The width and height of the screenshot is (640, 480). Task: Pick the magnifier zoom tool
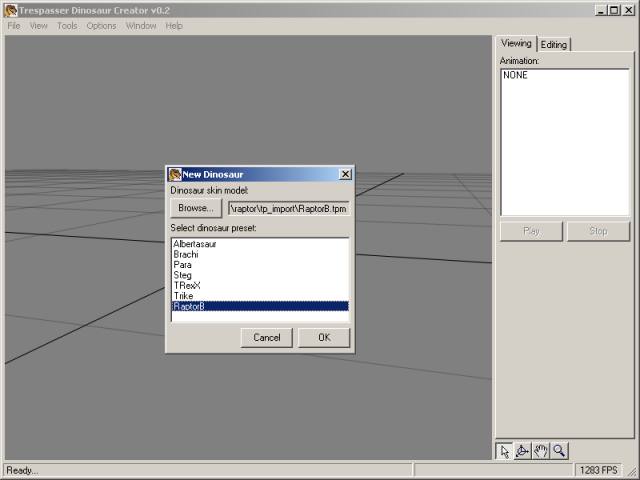tap(559, 451)
